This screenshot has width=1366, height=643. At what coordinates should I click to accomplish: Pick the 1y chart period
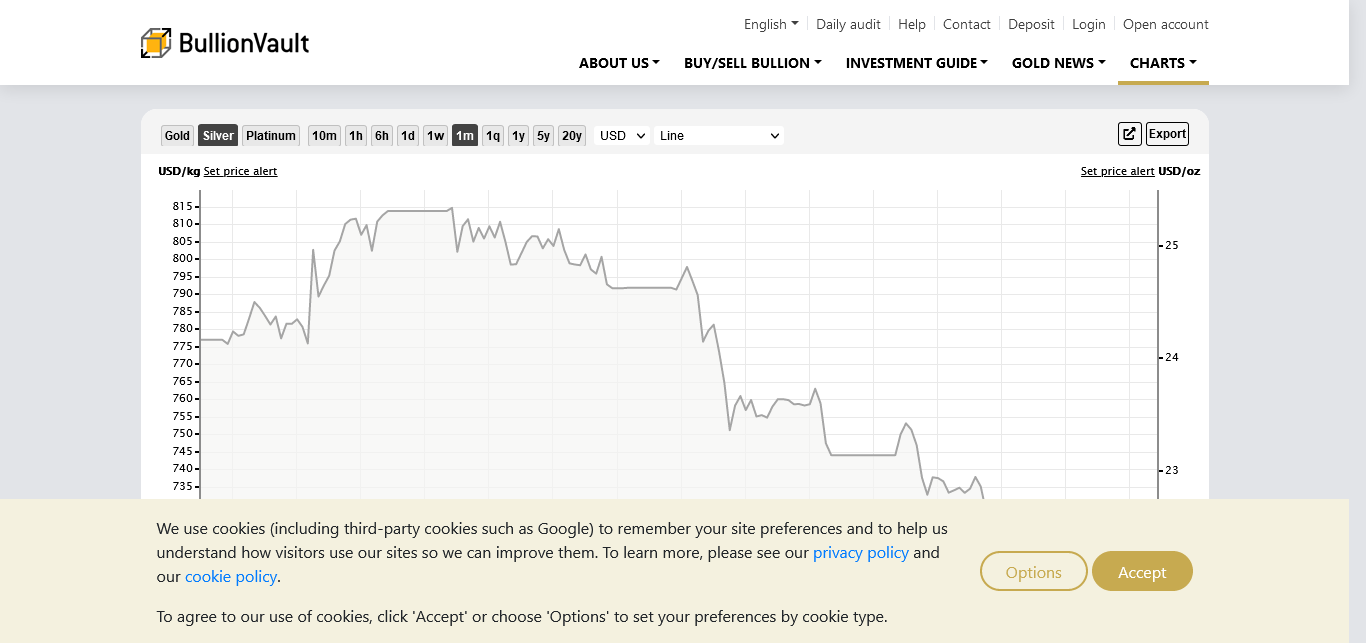[x=518, y=136]
